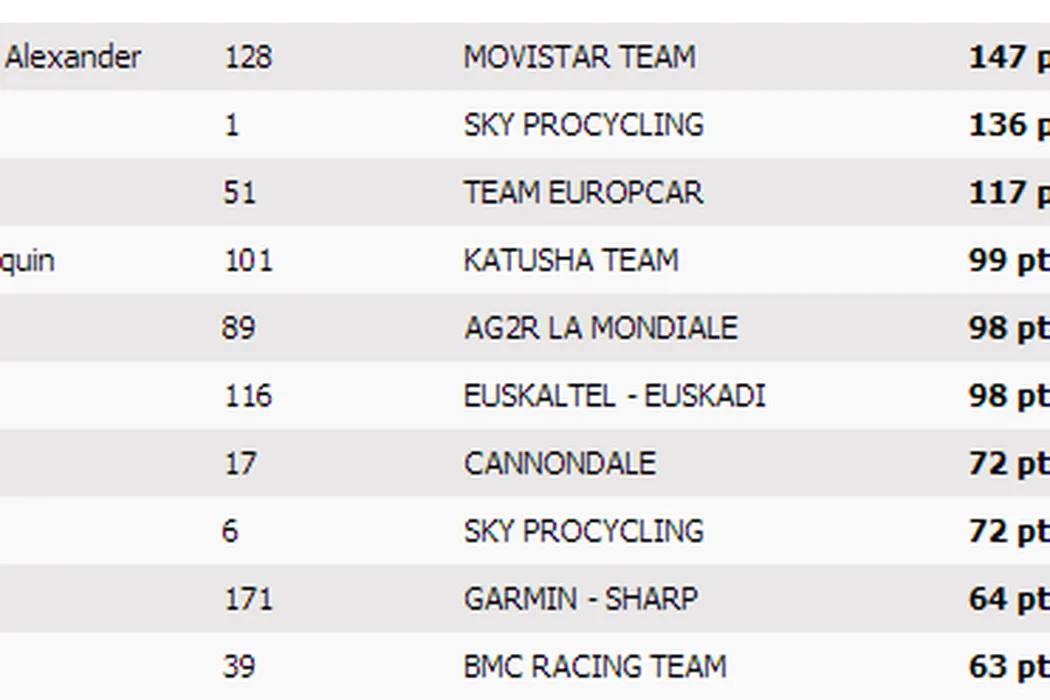The height and width of the screenshot is (700, 1050).
Task: Select the CANNONDALE team cell
Action: click(560, 464)
